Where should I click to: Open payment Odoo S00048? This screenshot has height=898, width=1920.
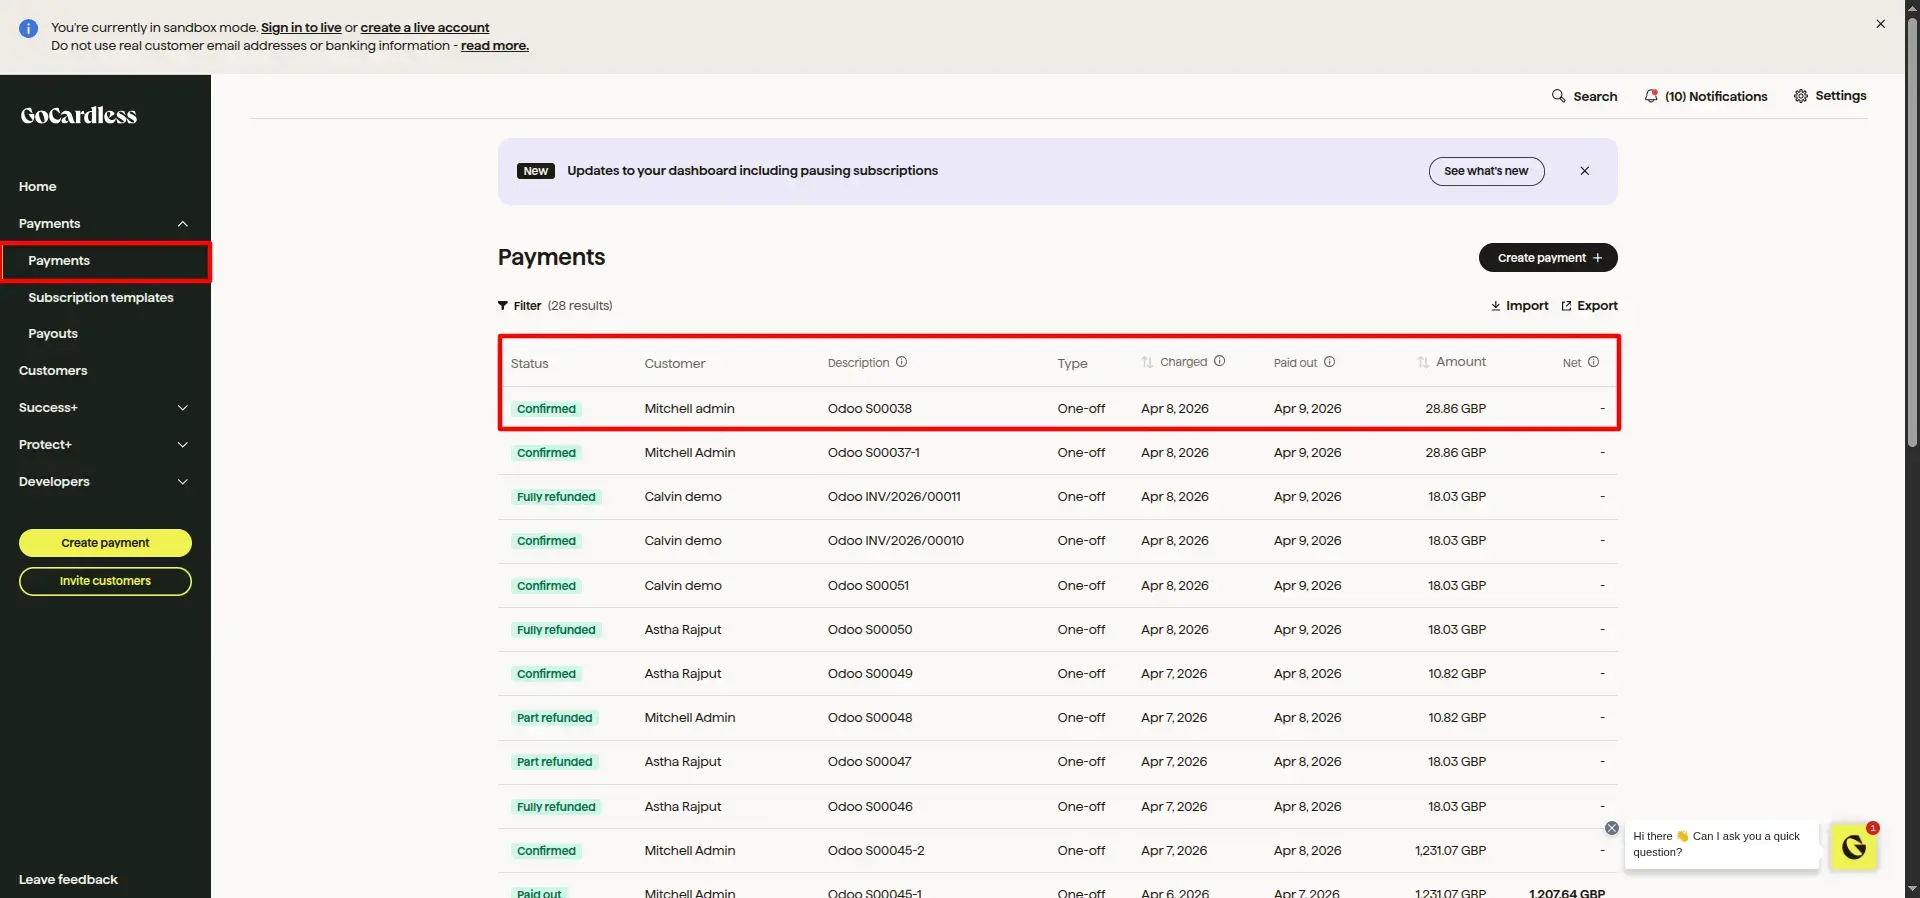1058,718
